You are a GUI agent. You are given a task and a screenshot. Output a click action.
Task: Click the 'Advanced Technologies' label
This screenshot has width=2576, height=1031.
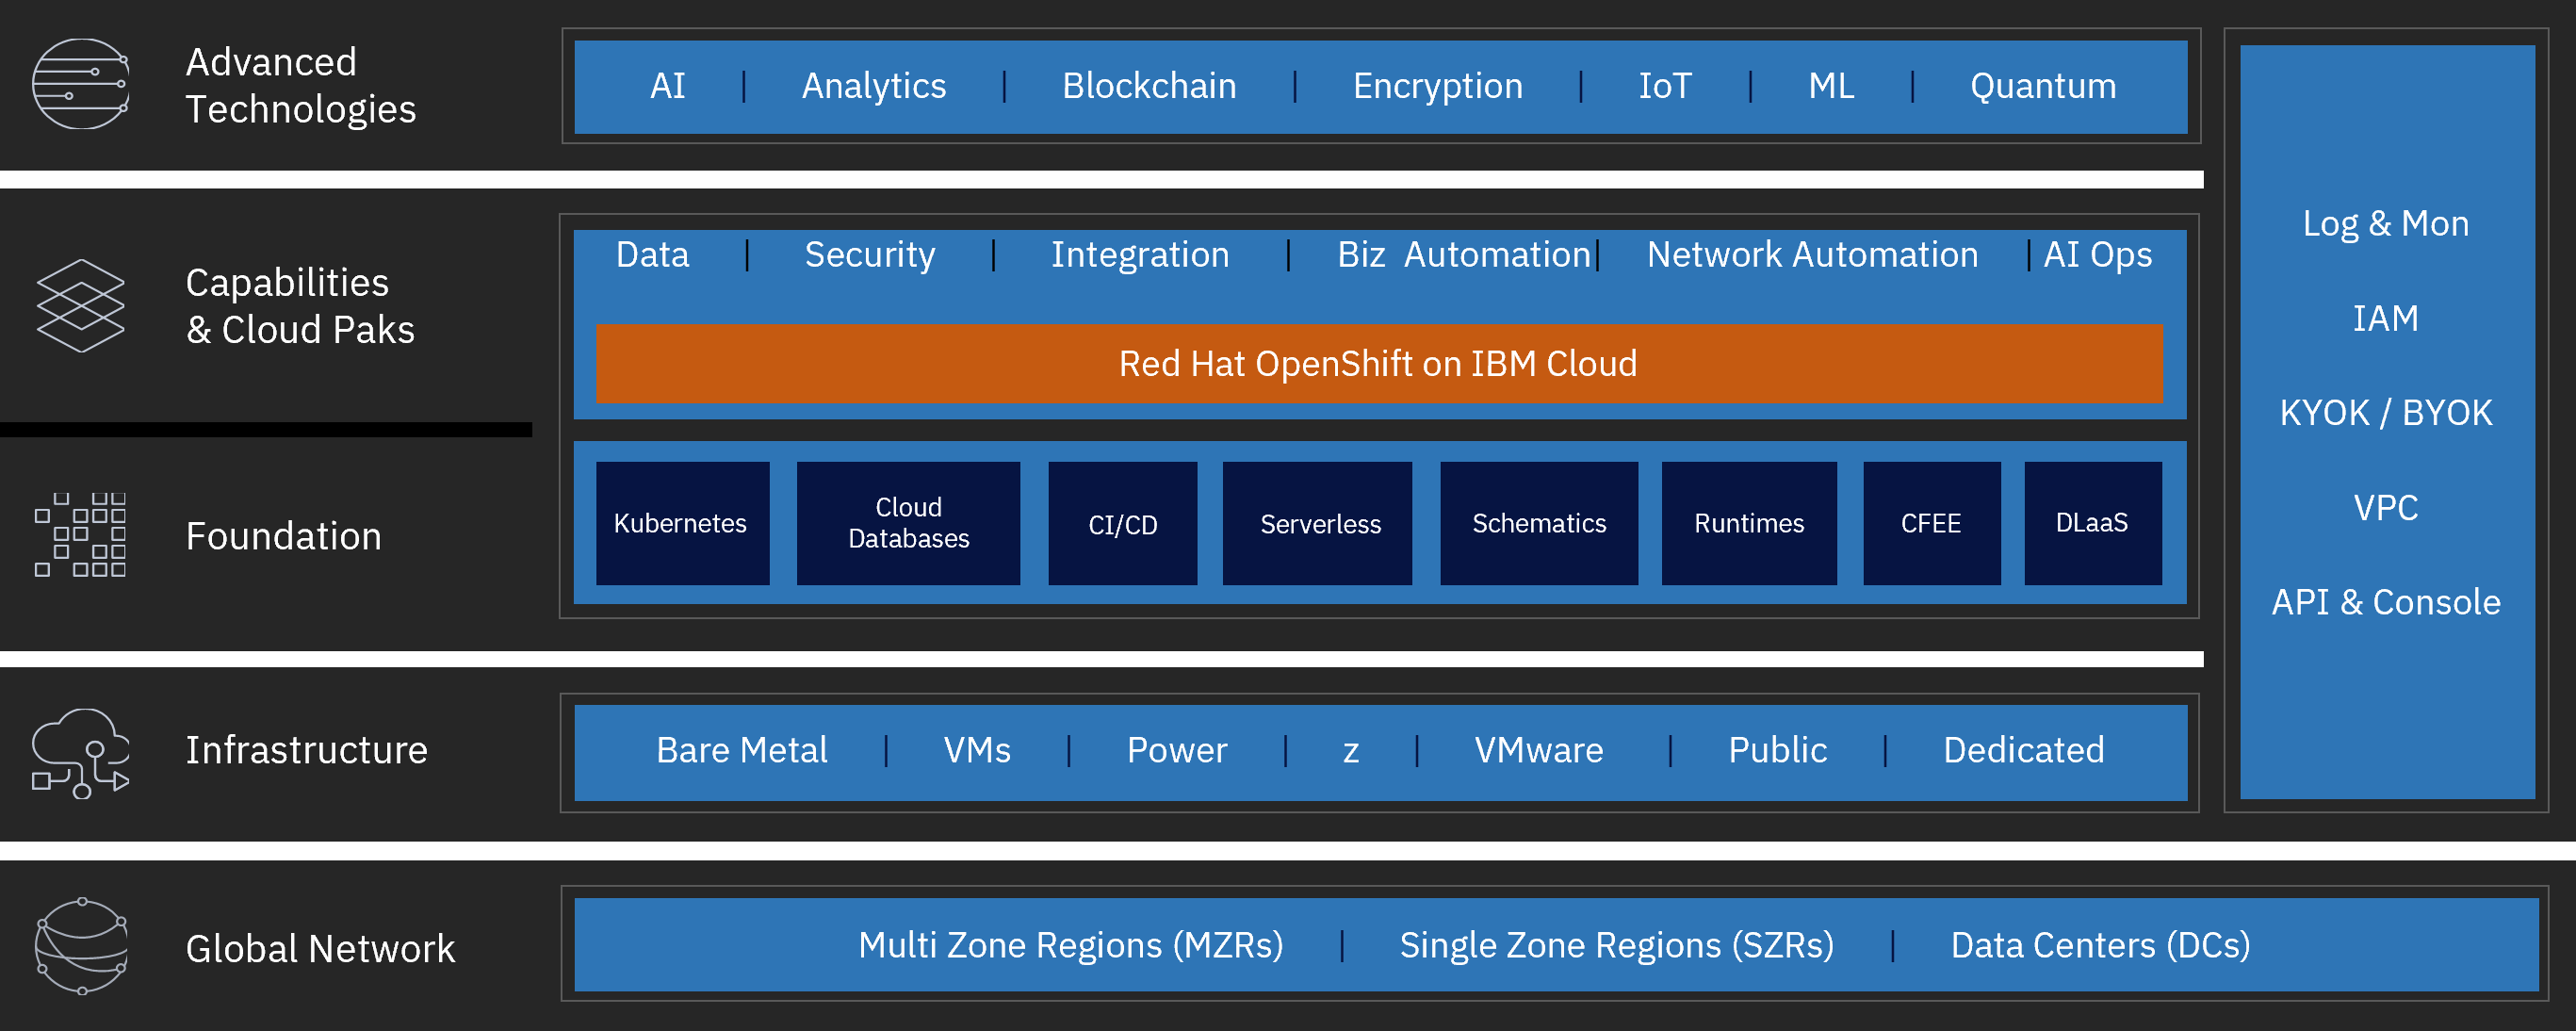301,86
